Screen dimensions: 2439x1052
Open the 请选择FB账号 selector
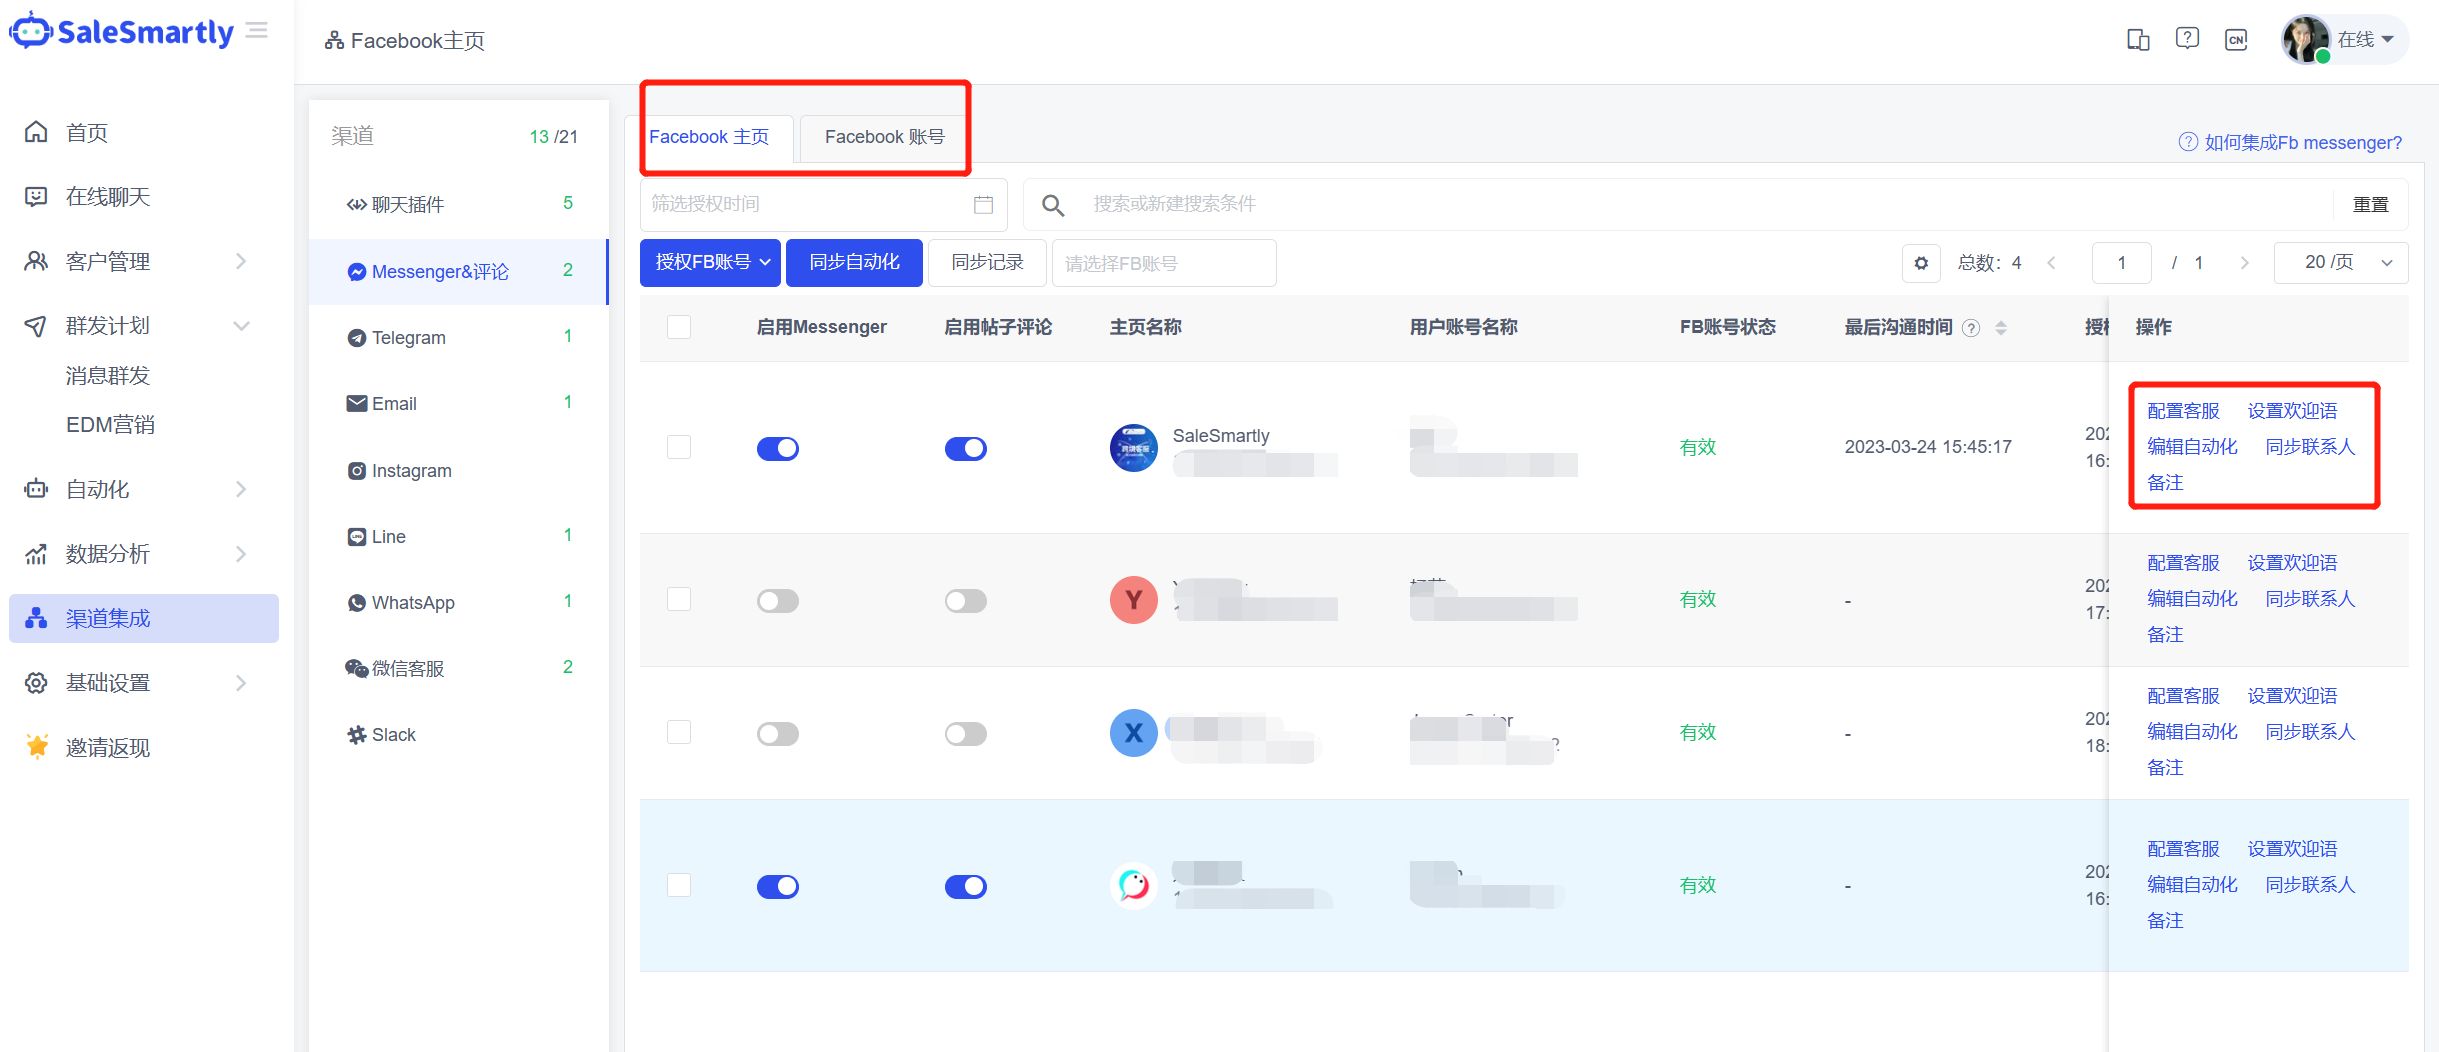click(x=1164, y=263)
